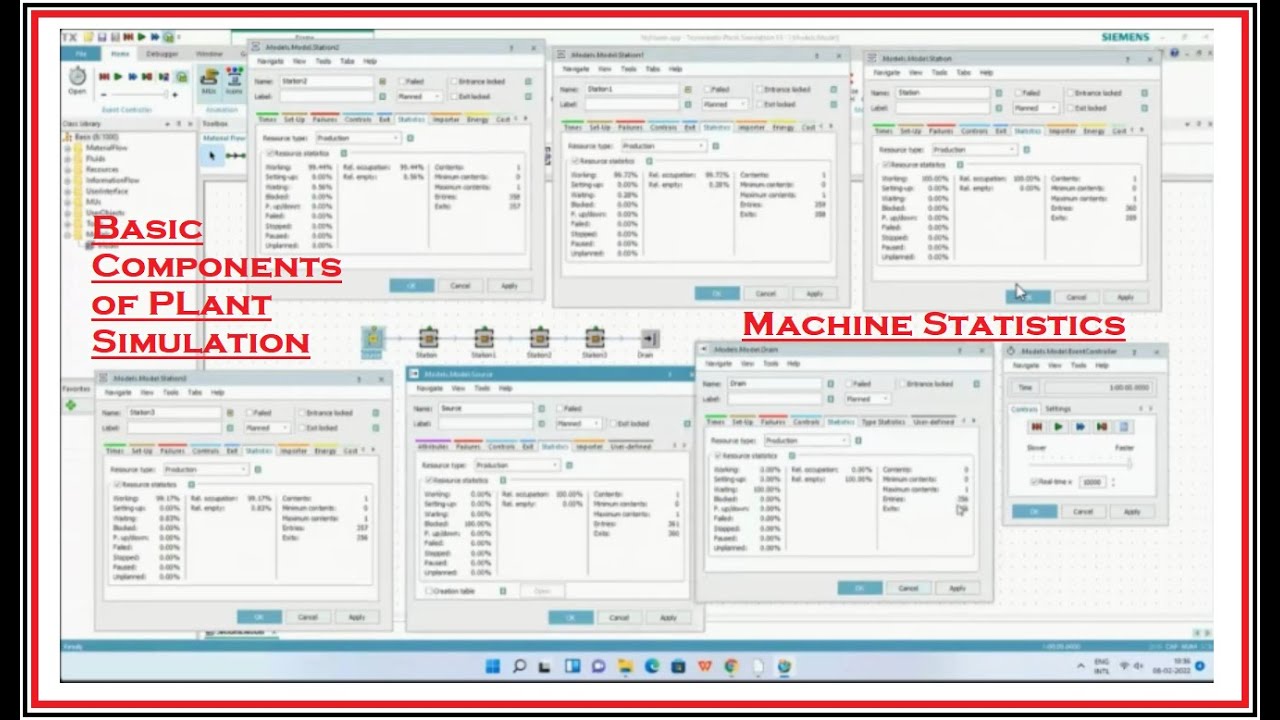Select the Connector tool in the Toolbox
Viewport: 1280px width, 720px height.
[235, 155]
